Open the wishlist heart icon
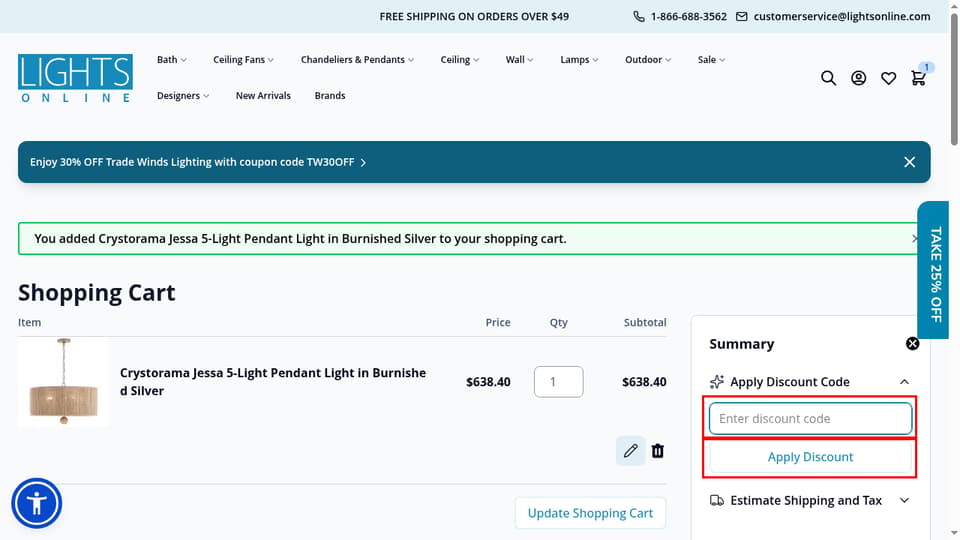The width and height of the screenshot is (960, 540). (888, 78)
